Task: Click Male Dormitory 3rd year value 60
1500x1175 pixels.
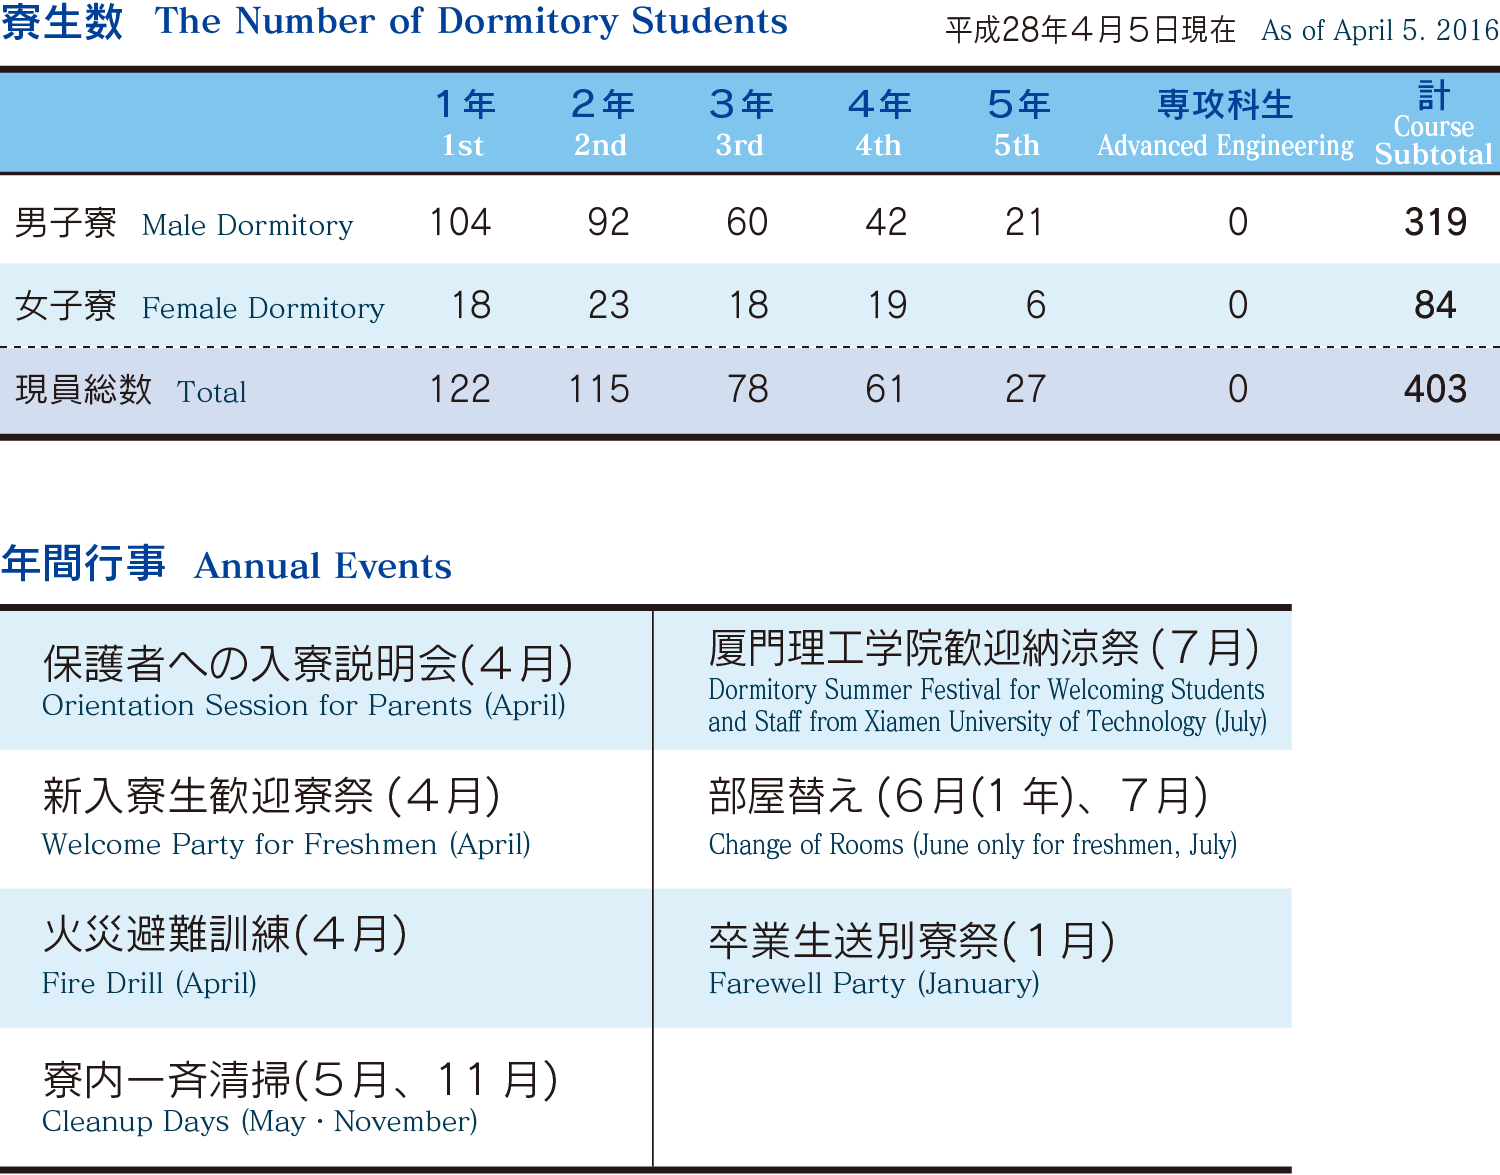Action: coord(747,222)
